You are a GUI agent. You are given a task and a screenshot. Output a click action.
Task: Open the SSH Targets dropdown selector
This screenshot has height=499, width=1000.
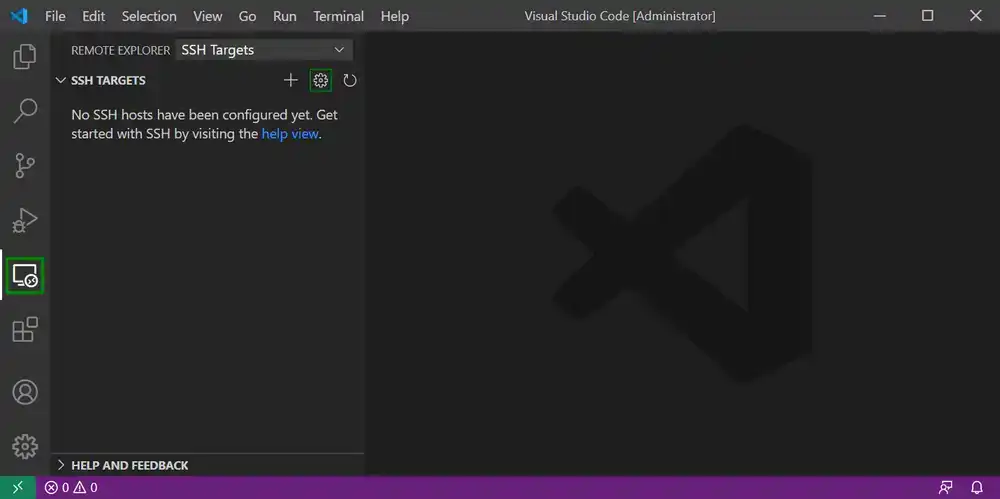[x=263, y=50]
